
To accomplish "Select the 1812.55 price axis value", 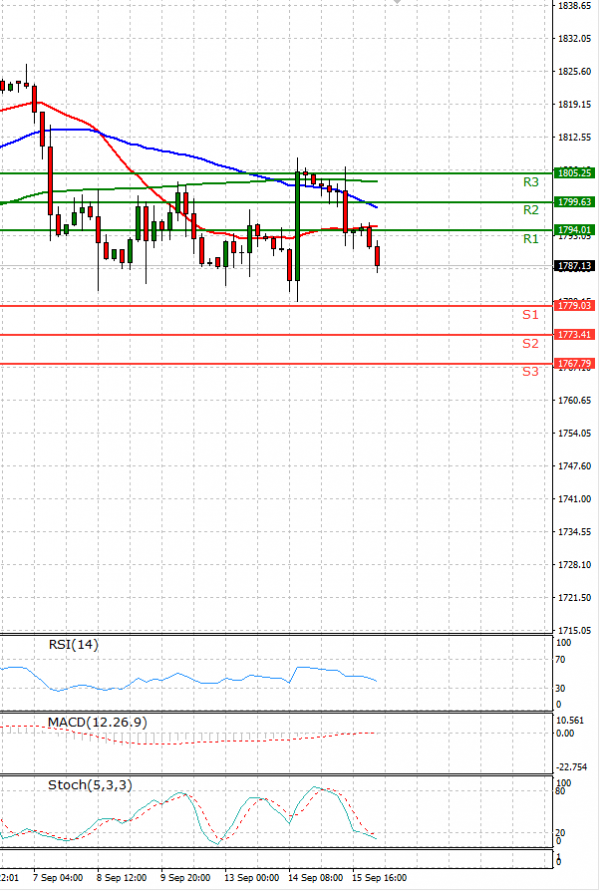I will tap(574, 138).
